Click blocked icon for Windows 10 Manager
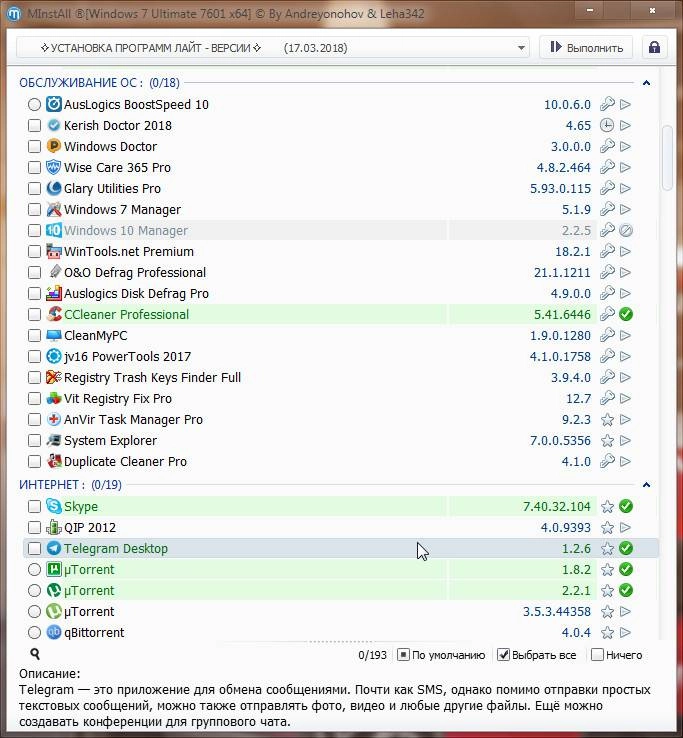This screenshot has height=738, width=683. click(626, 231)
